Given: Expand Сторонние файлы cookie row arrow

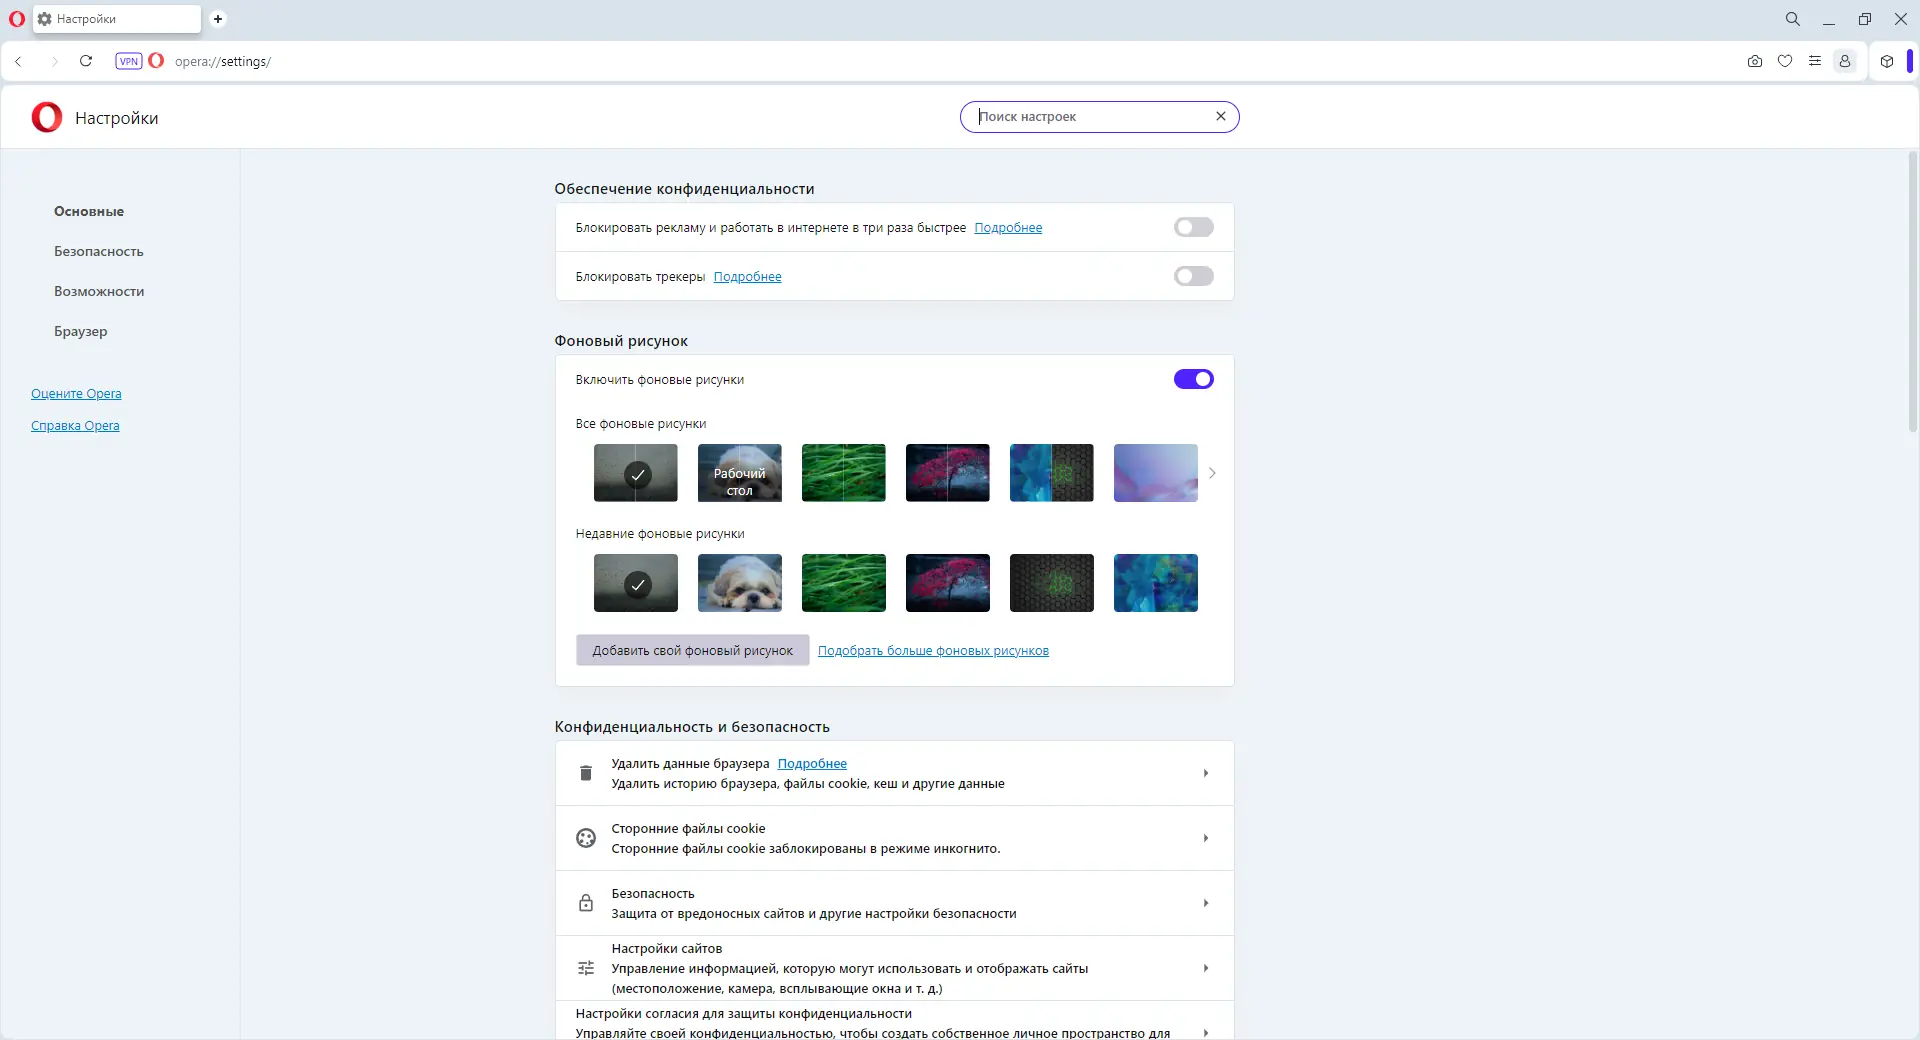Looking at the screenshot, I should 1206,838.
